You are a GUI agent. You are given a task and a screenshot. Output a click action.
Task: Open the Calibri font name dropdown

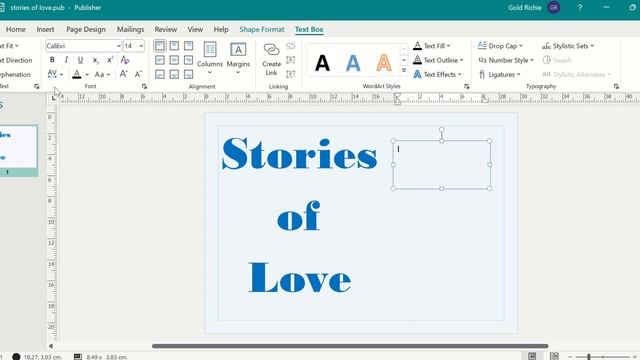click(118, 46)
